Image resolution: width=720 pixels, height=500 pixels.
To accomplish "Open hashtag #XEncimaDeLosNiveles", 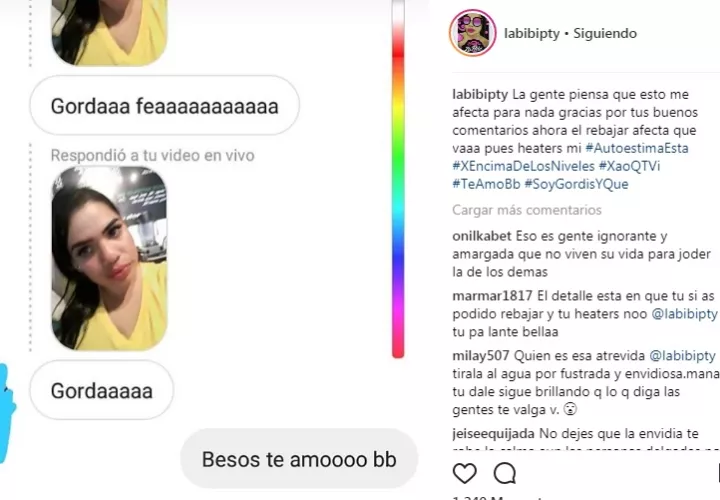I will coord(523,166).
